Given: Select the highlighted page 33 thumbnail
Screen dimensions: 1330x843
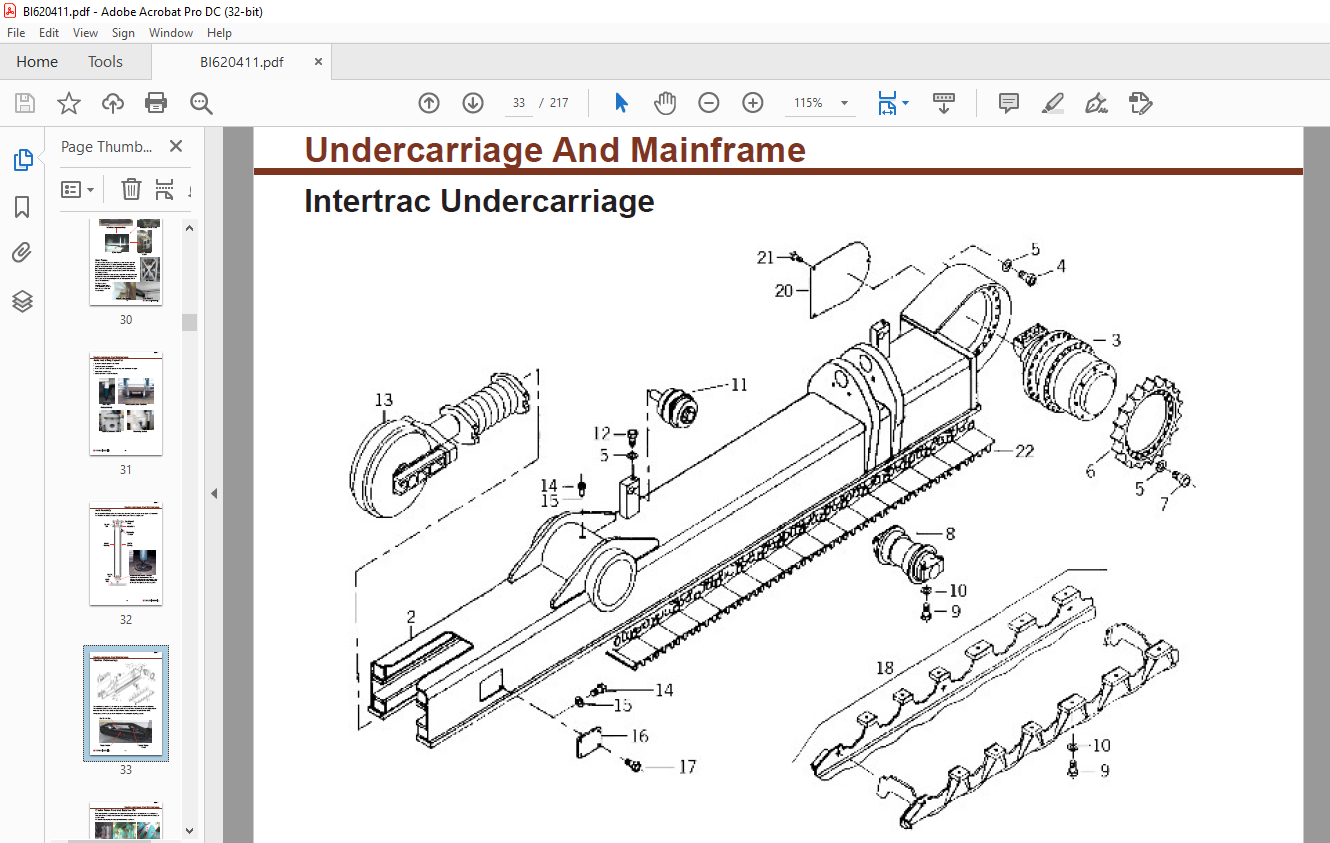Looking at the screenshot, I should [126, 703].
